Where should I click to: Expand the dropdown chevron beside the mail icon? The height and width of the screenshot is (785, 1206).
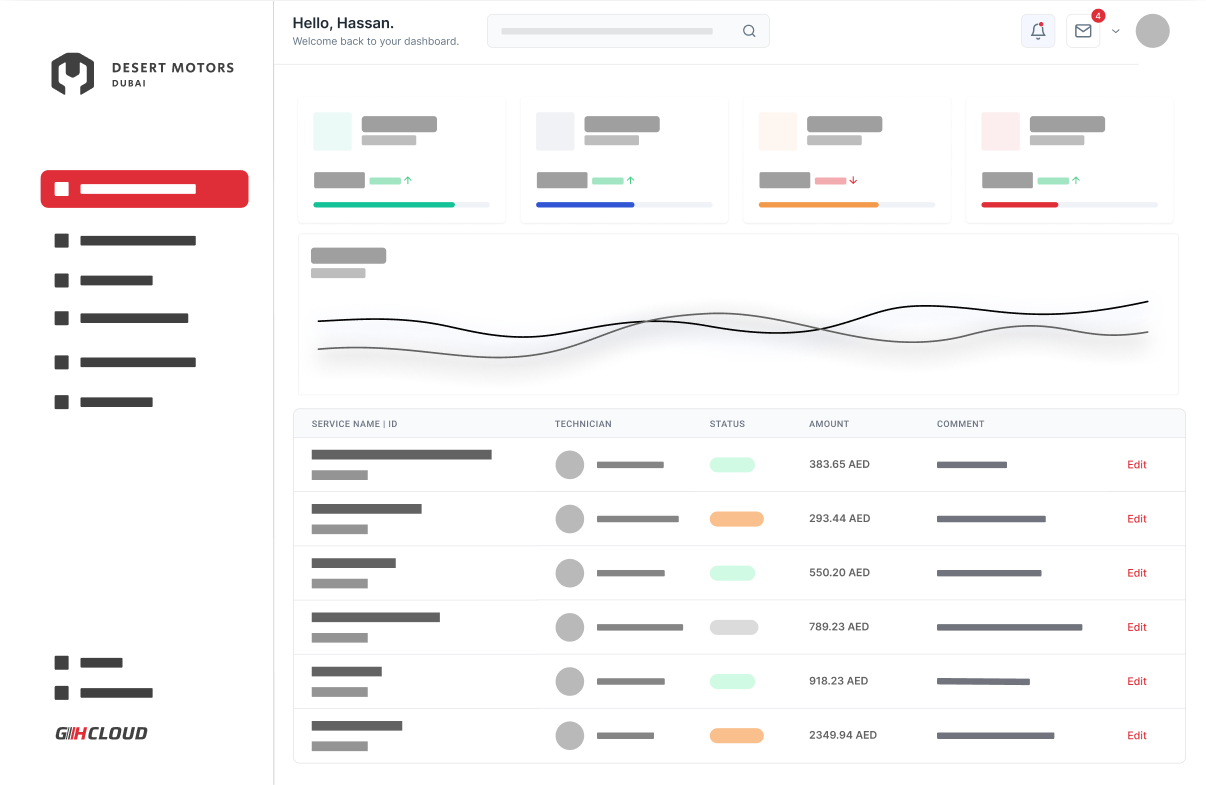click(1116, 31)
